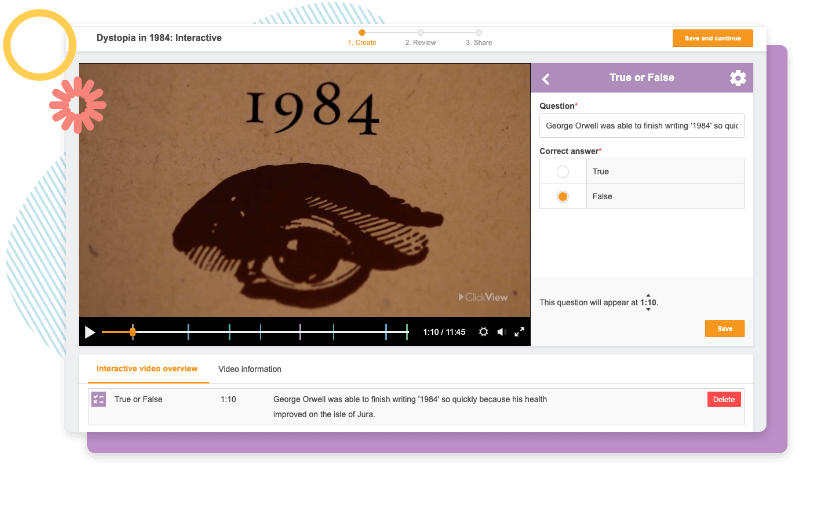Click the 'Dystopia in 1984: Interactive' title
The image size is (834, 513).
pos(159,38)
